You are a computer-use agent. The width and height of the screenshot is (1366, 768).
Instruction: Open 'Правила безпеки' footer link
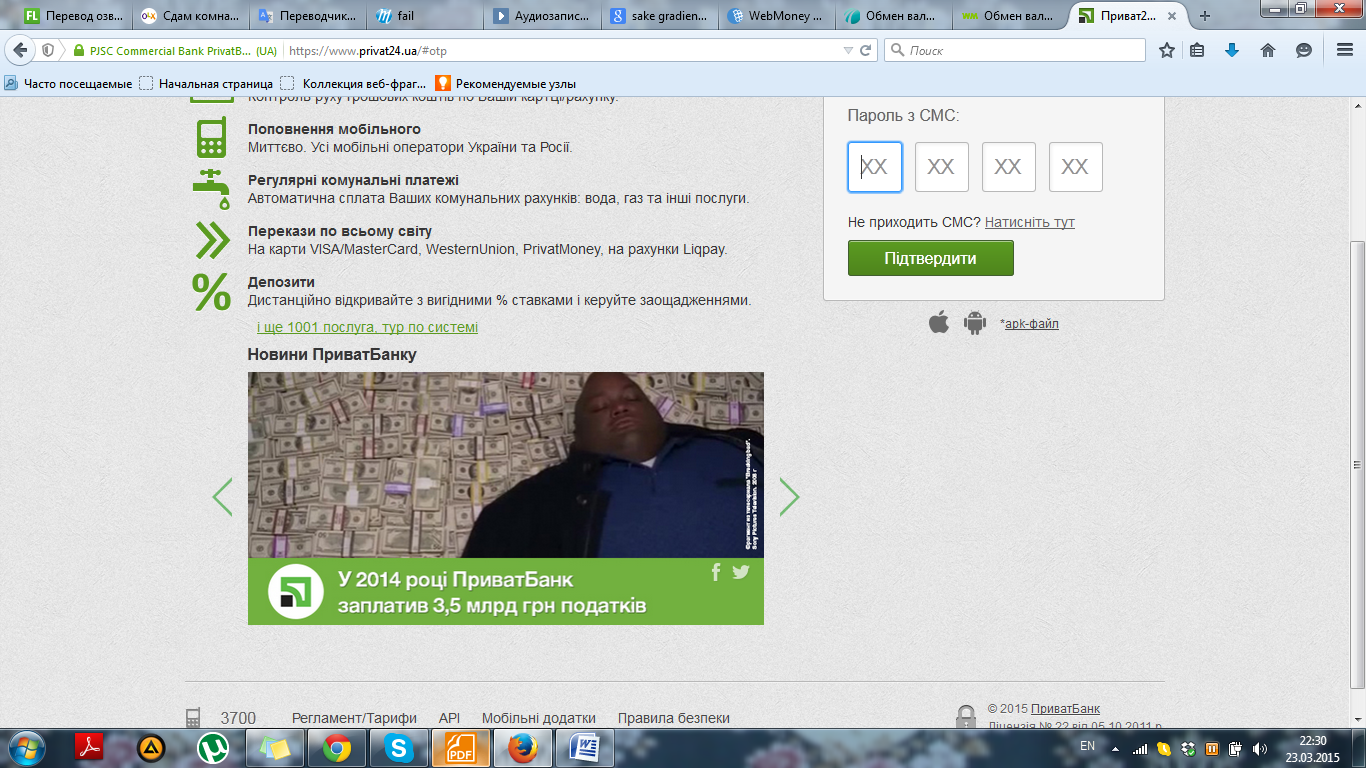(x=673, y=718)
